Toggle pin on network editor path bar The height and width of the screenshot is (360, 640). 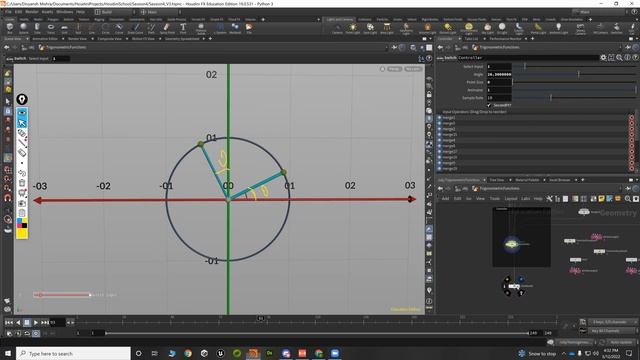tap(628, 189)
